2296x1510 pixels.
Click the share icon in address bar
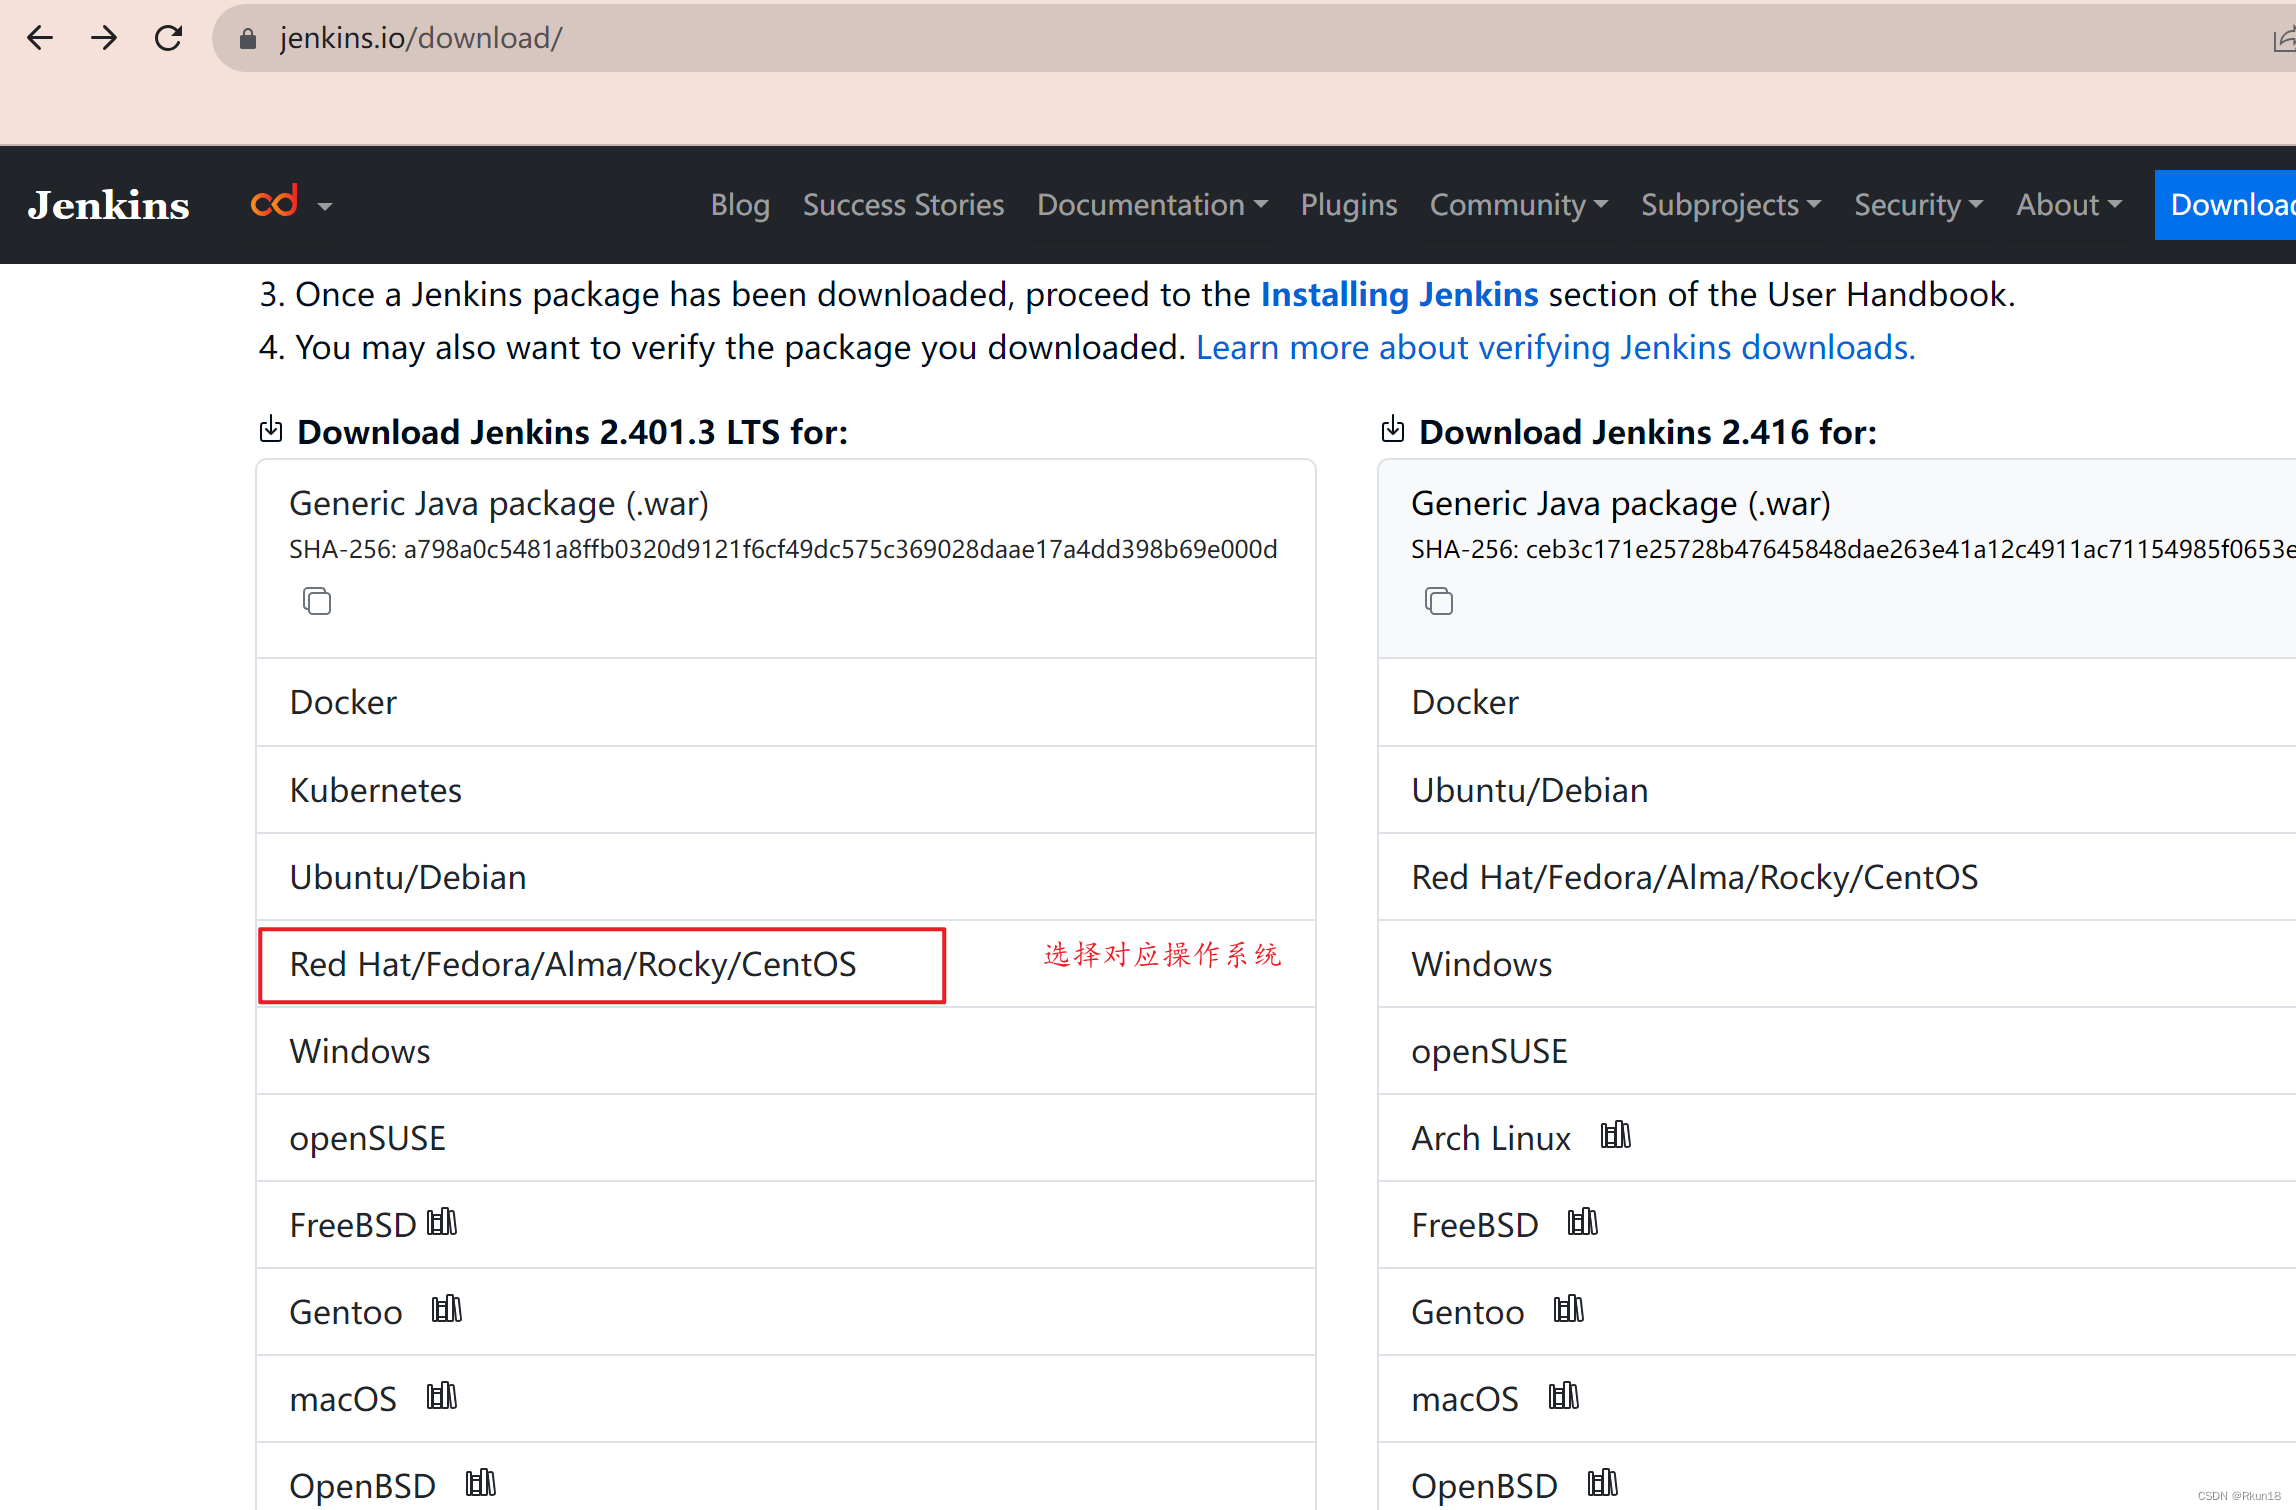[2284, 40]
